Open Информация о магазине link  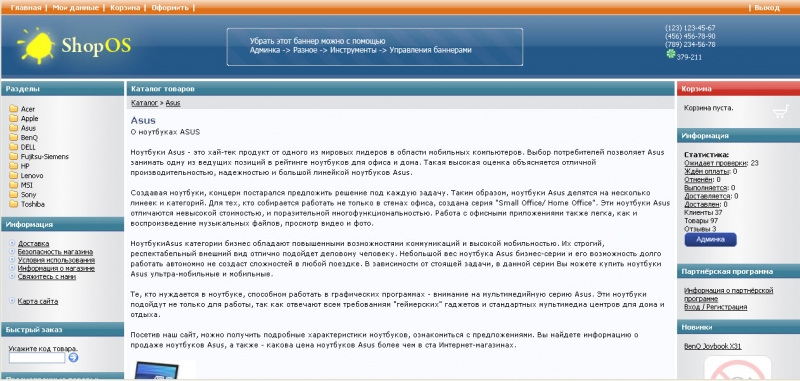point(56,268)
